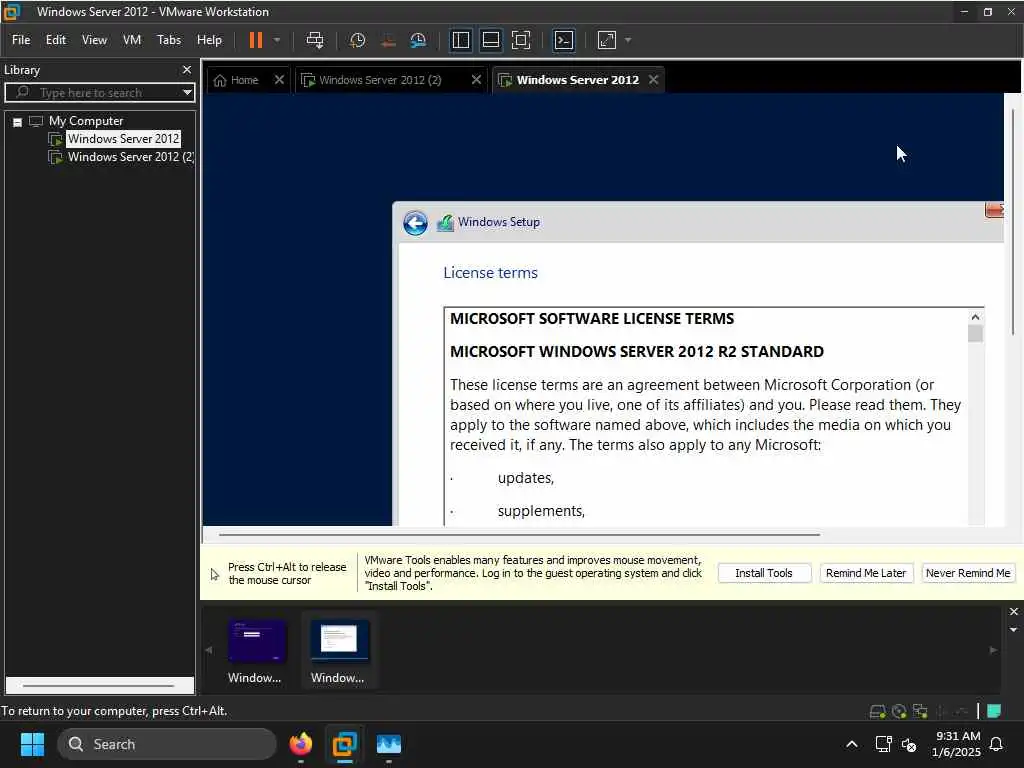Open the Edit menu
Screen dimensions: 1024x768
56,40
